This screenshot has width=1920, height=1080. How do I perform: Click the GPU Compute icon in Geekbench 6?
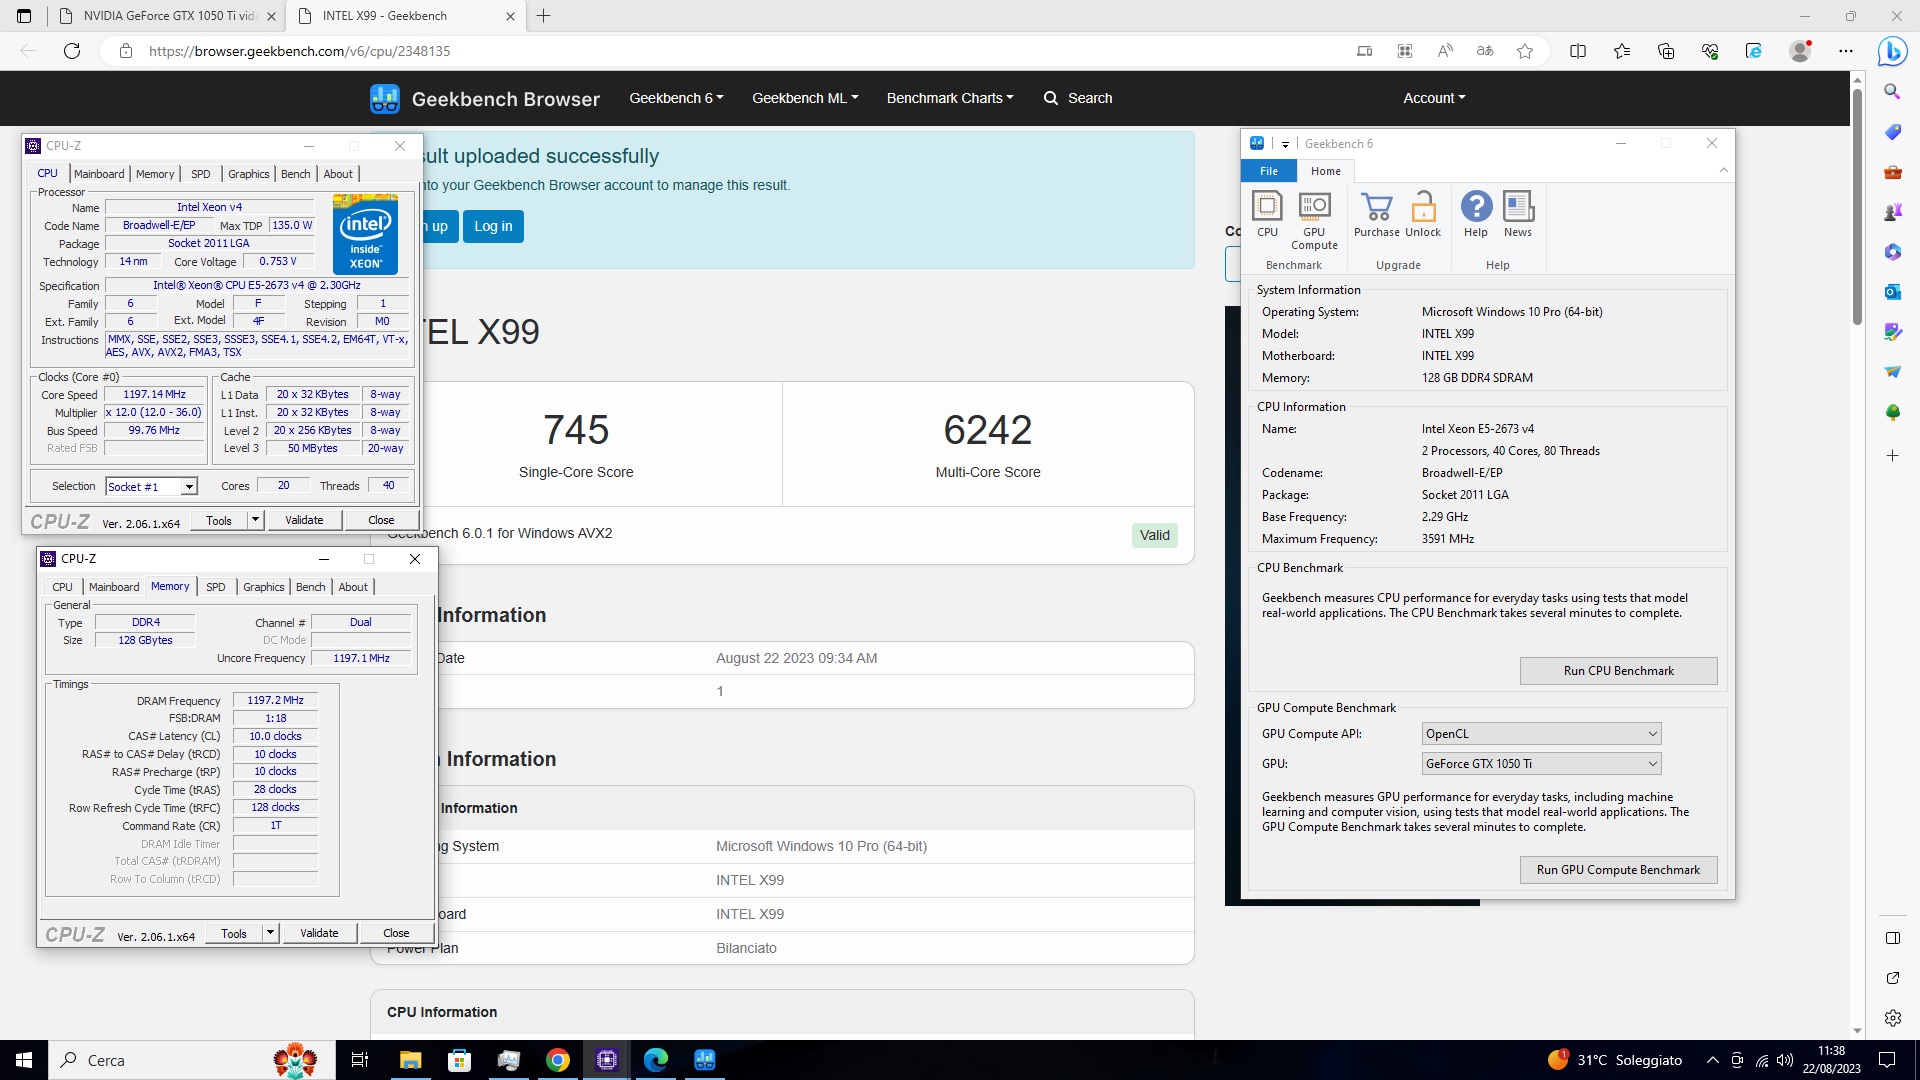[x=1314, y=220]
